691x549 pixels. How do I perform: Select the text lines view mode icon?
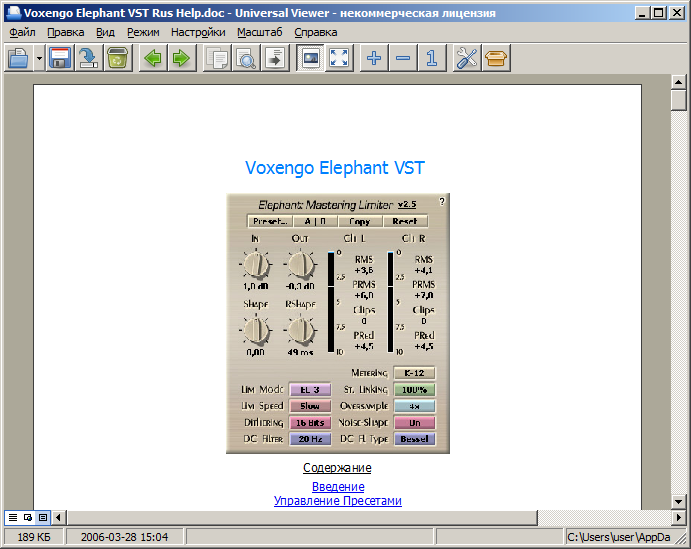pyautogui.click(x=13, y=517)
